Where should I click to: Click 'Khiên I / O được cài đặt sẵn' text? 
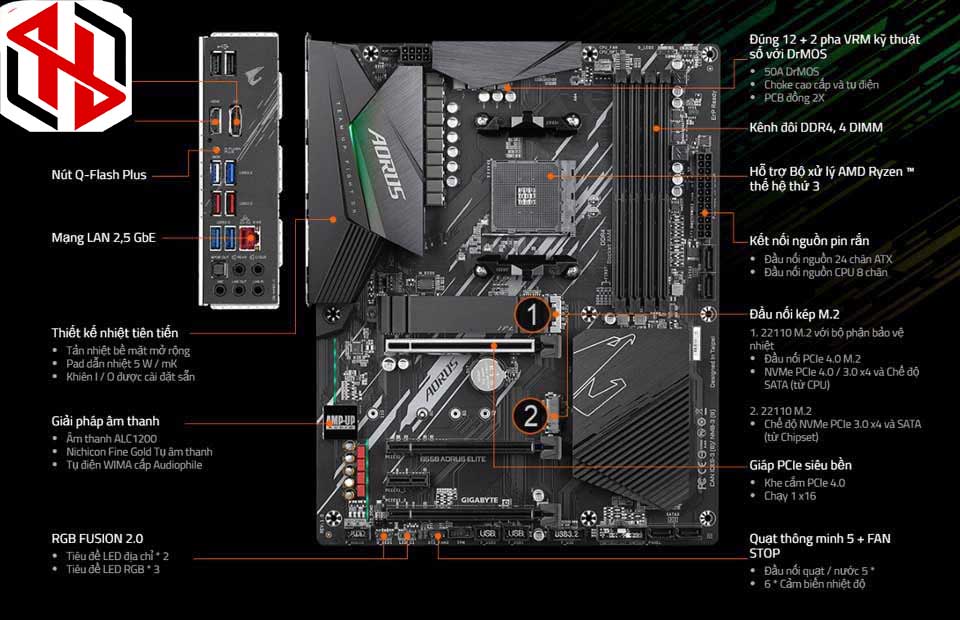[x=130, y=377]
